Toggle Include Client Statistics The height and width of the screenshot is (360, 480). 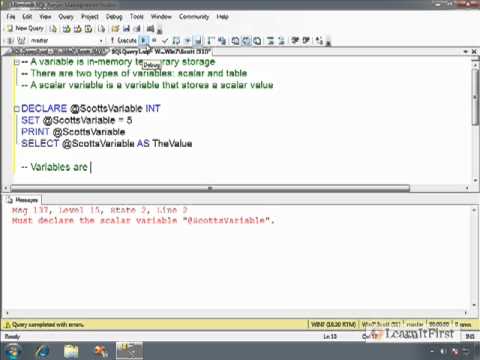pyautogui.click(x=222, y=41)
